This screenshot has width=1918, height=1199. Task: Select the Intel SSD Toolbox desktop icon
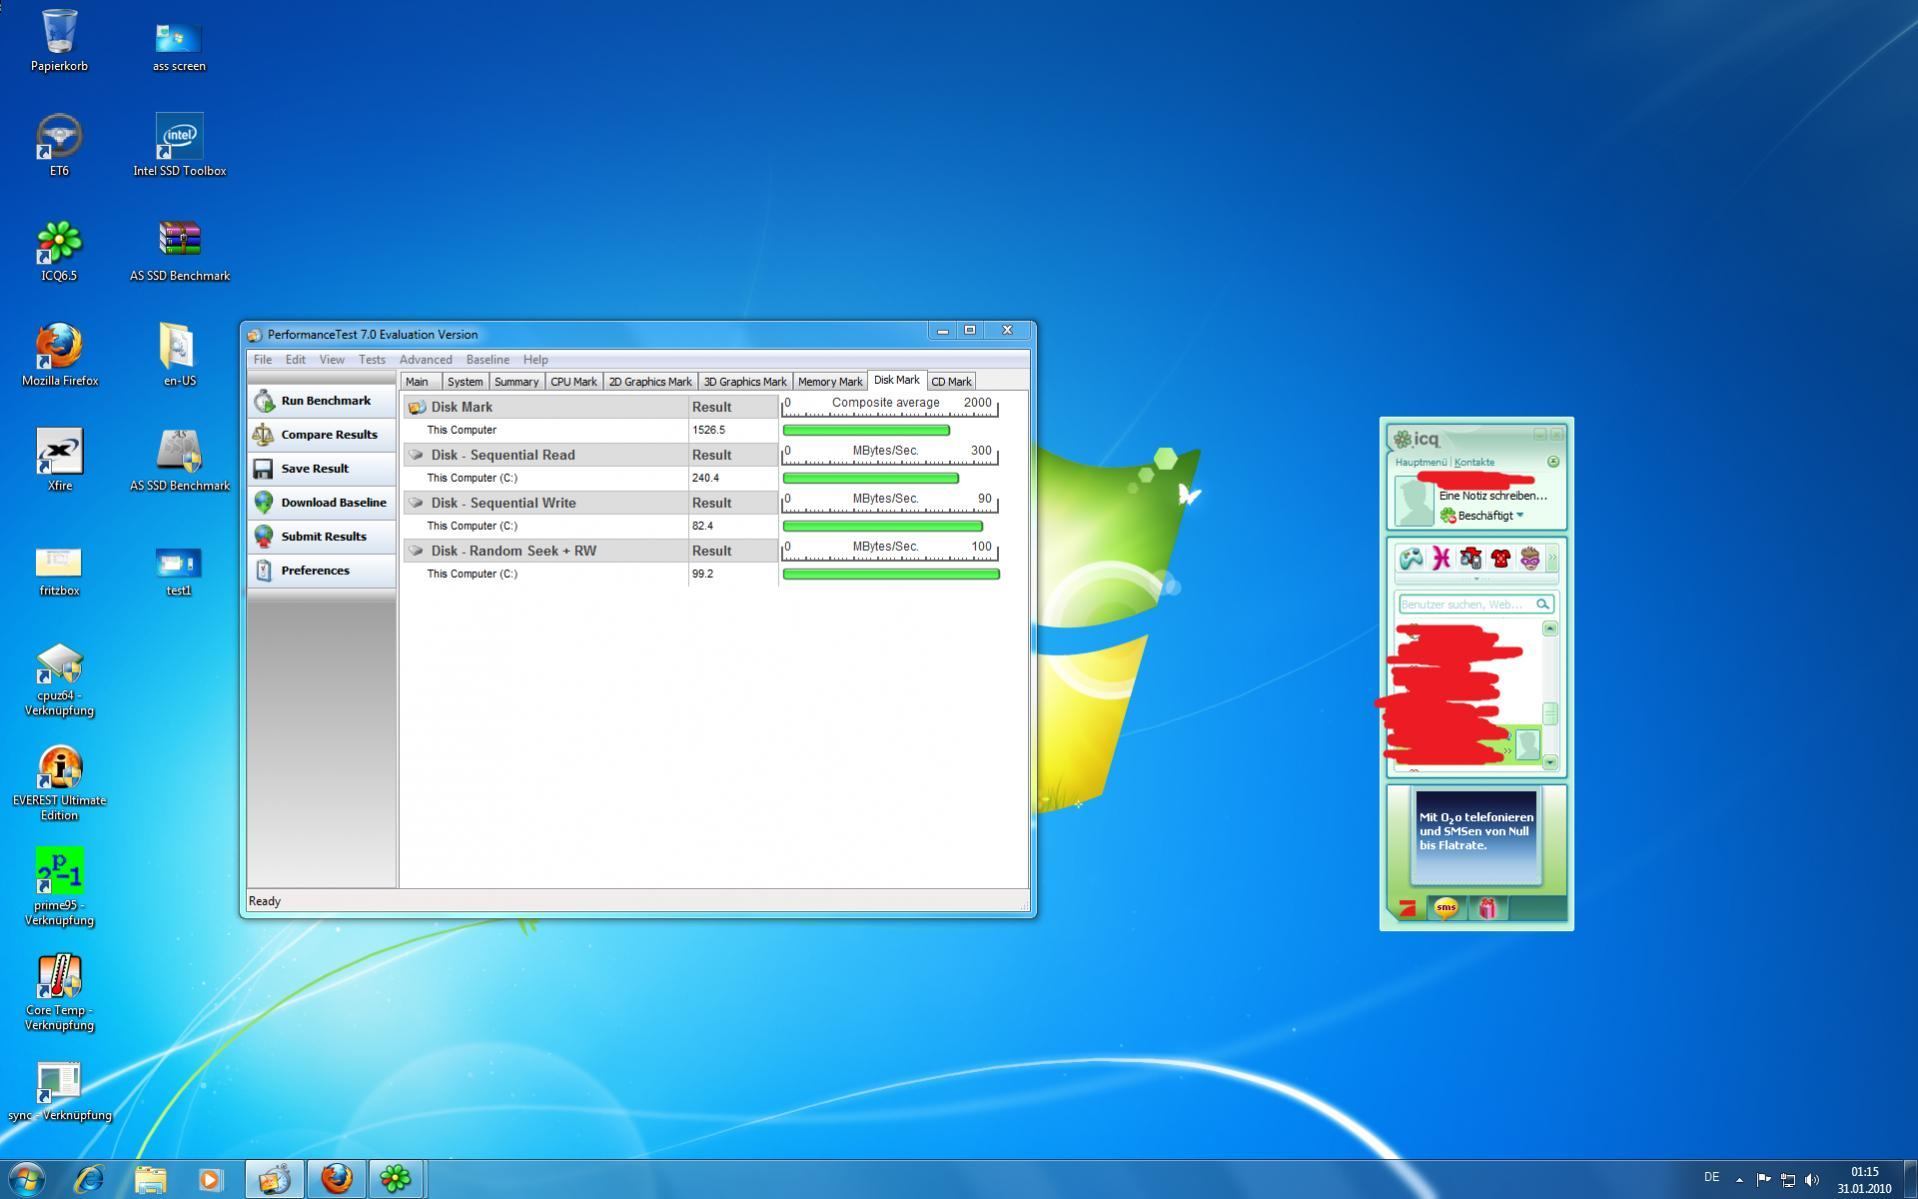pyautogui.click(x=180, y=146)
